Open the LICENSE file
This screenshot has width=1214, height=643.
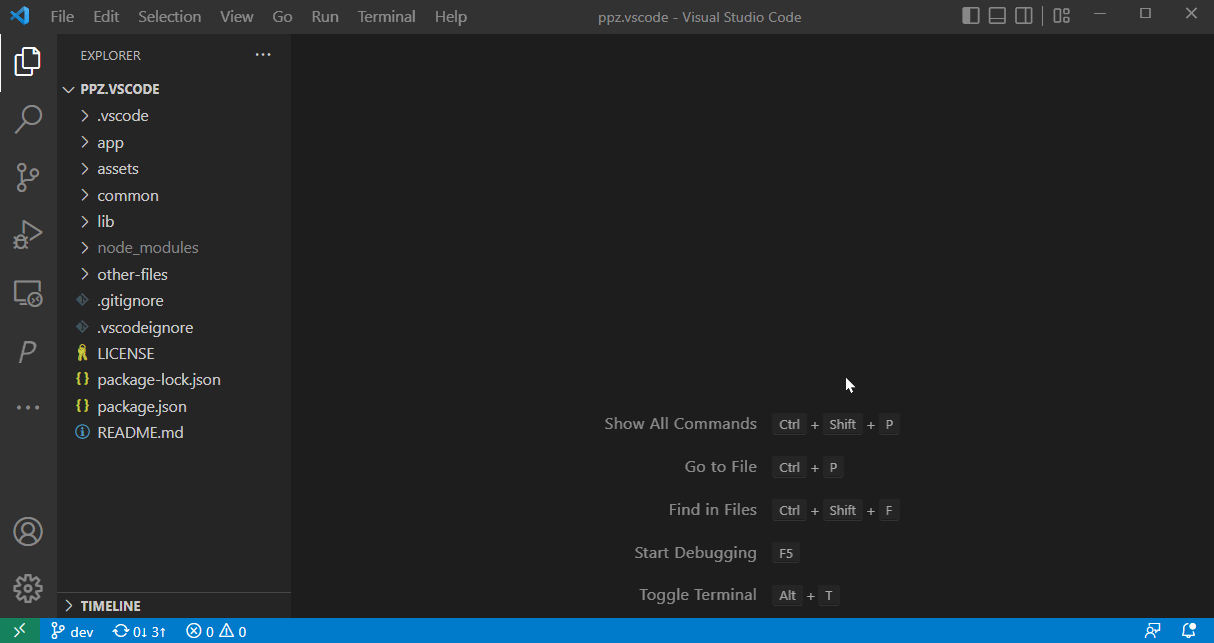(174, 353)
